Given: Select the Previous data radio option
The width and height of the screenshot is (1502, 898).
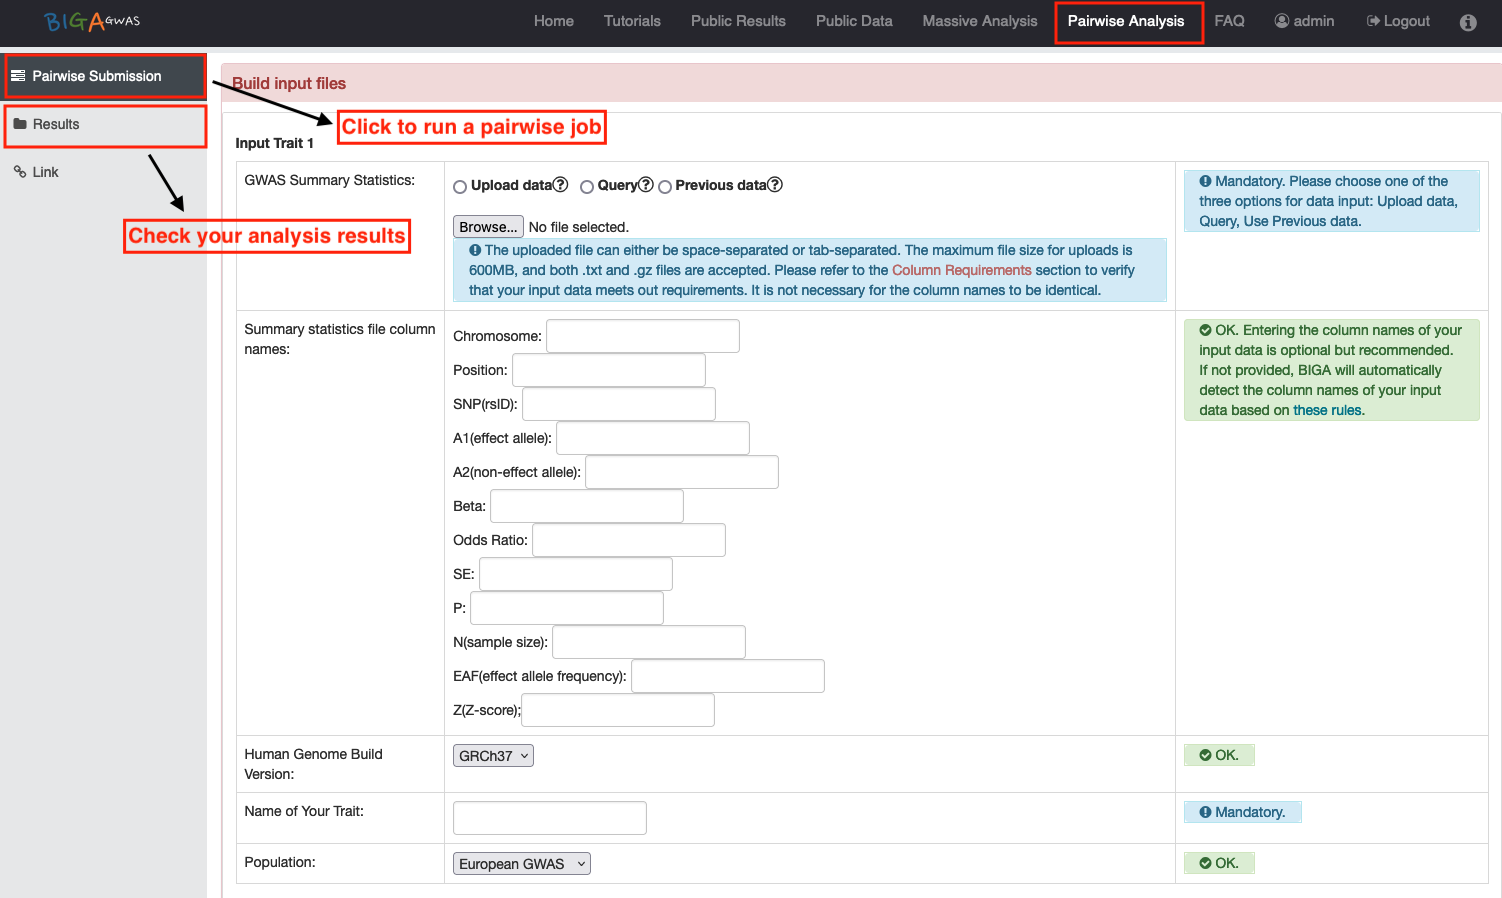Looking at the screenshot, I should 665,187.
